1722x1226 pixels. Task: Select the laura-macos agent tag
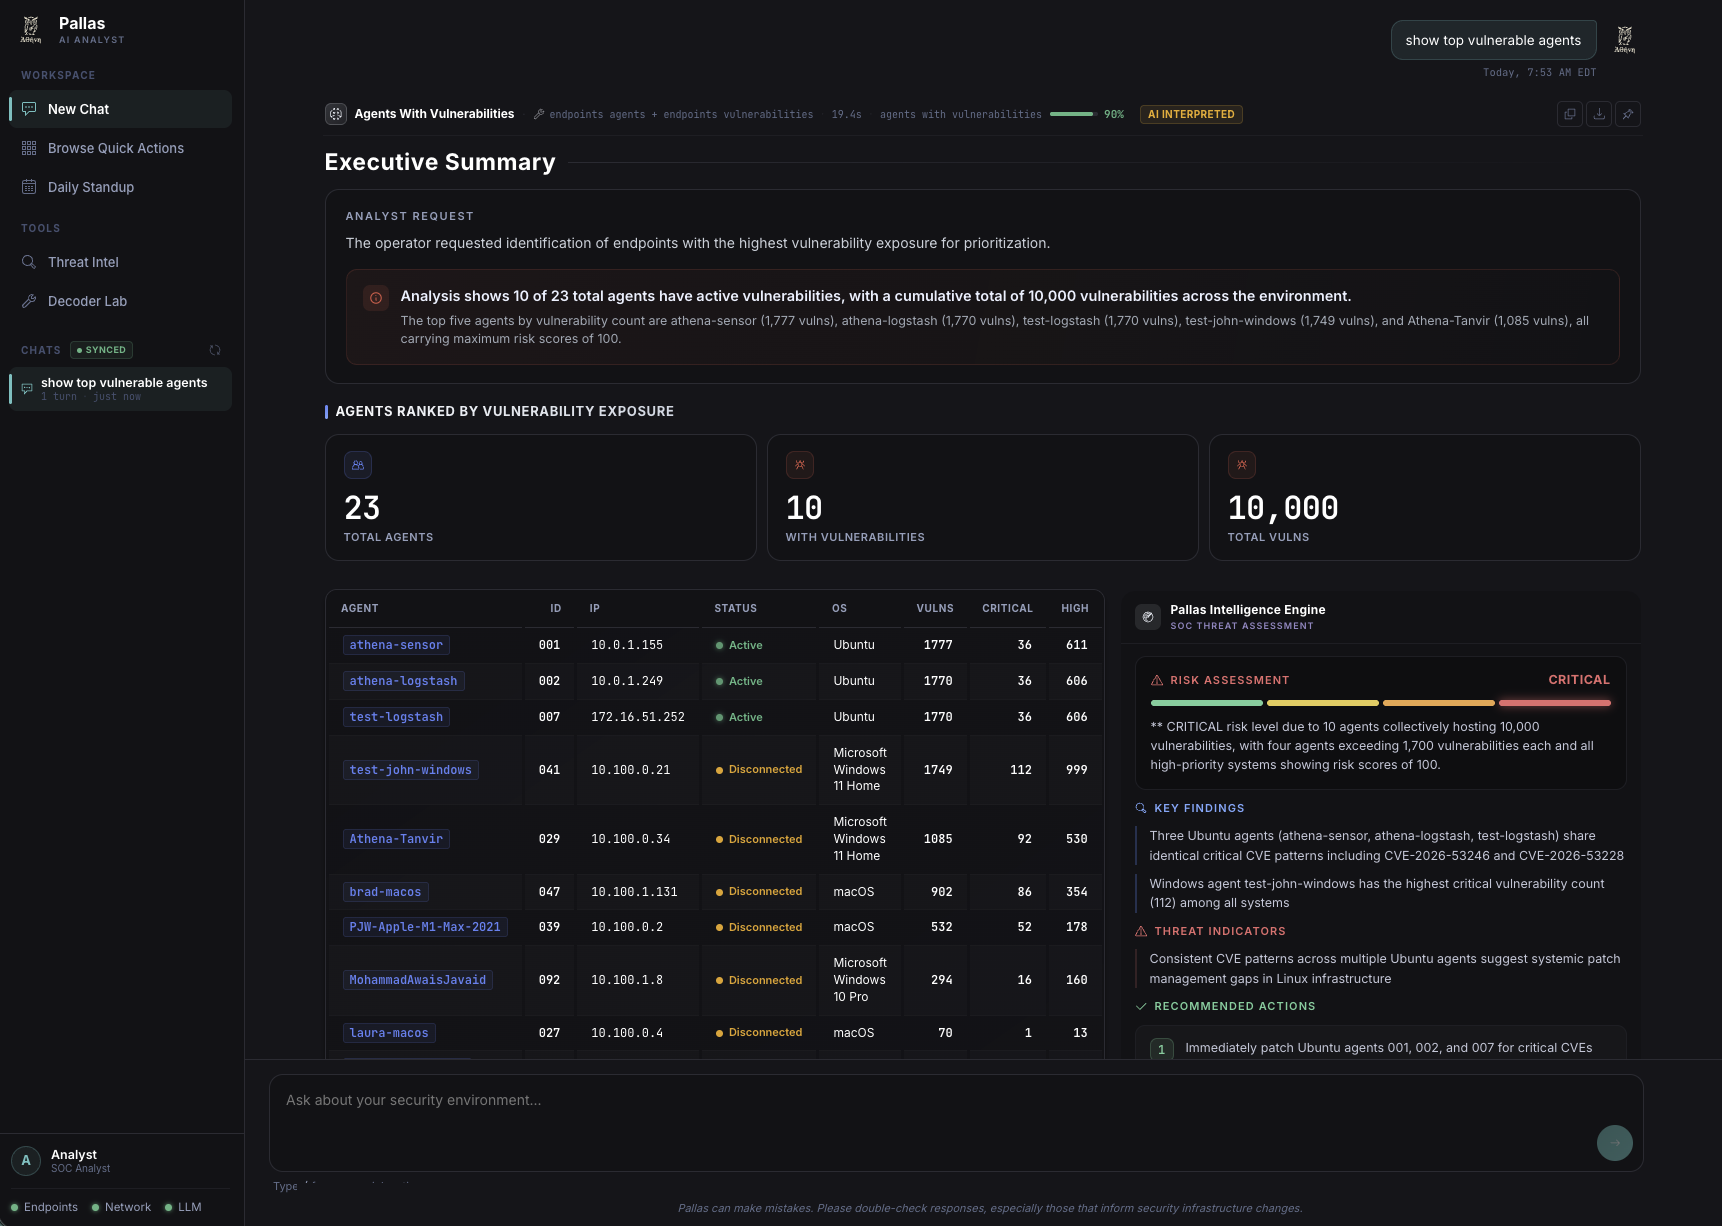pyautogui.click(x=389, y=1033)
